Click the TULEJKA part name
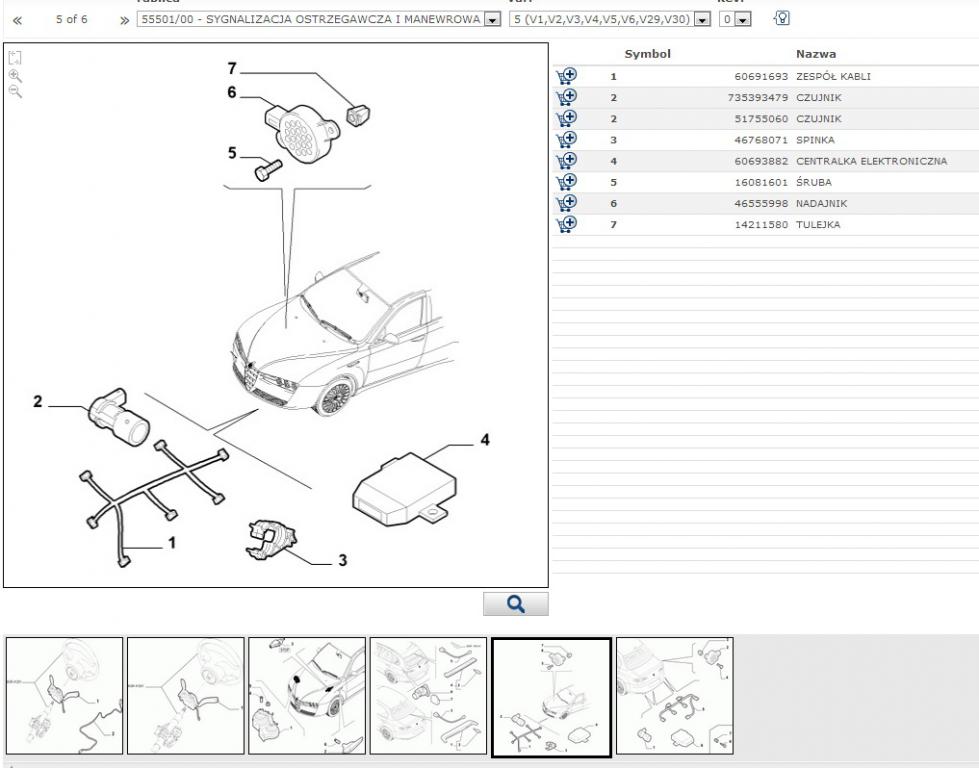979x768 pixels. pos(818,225)
